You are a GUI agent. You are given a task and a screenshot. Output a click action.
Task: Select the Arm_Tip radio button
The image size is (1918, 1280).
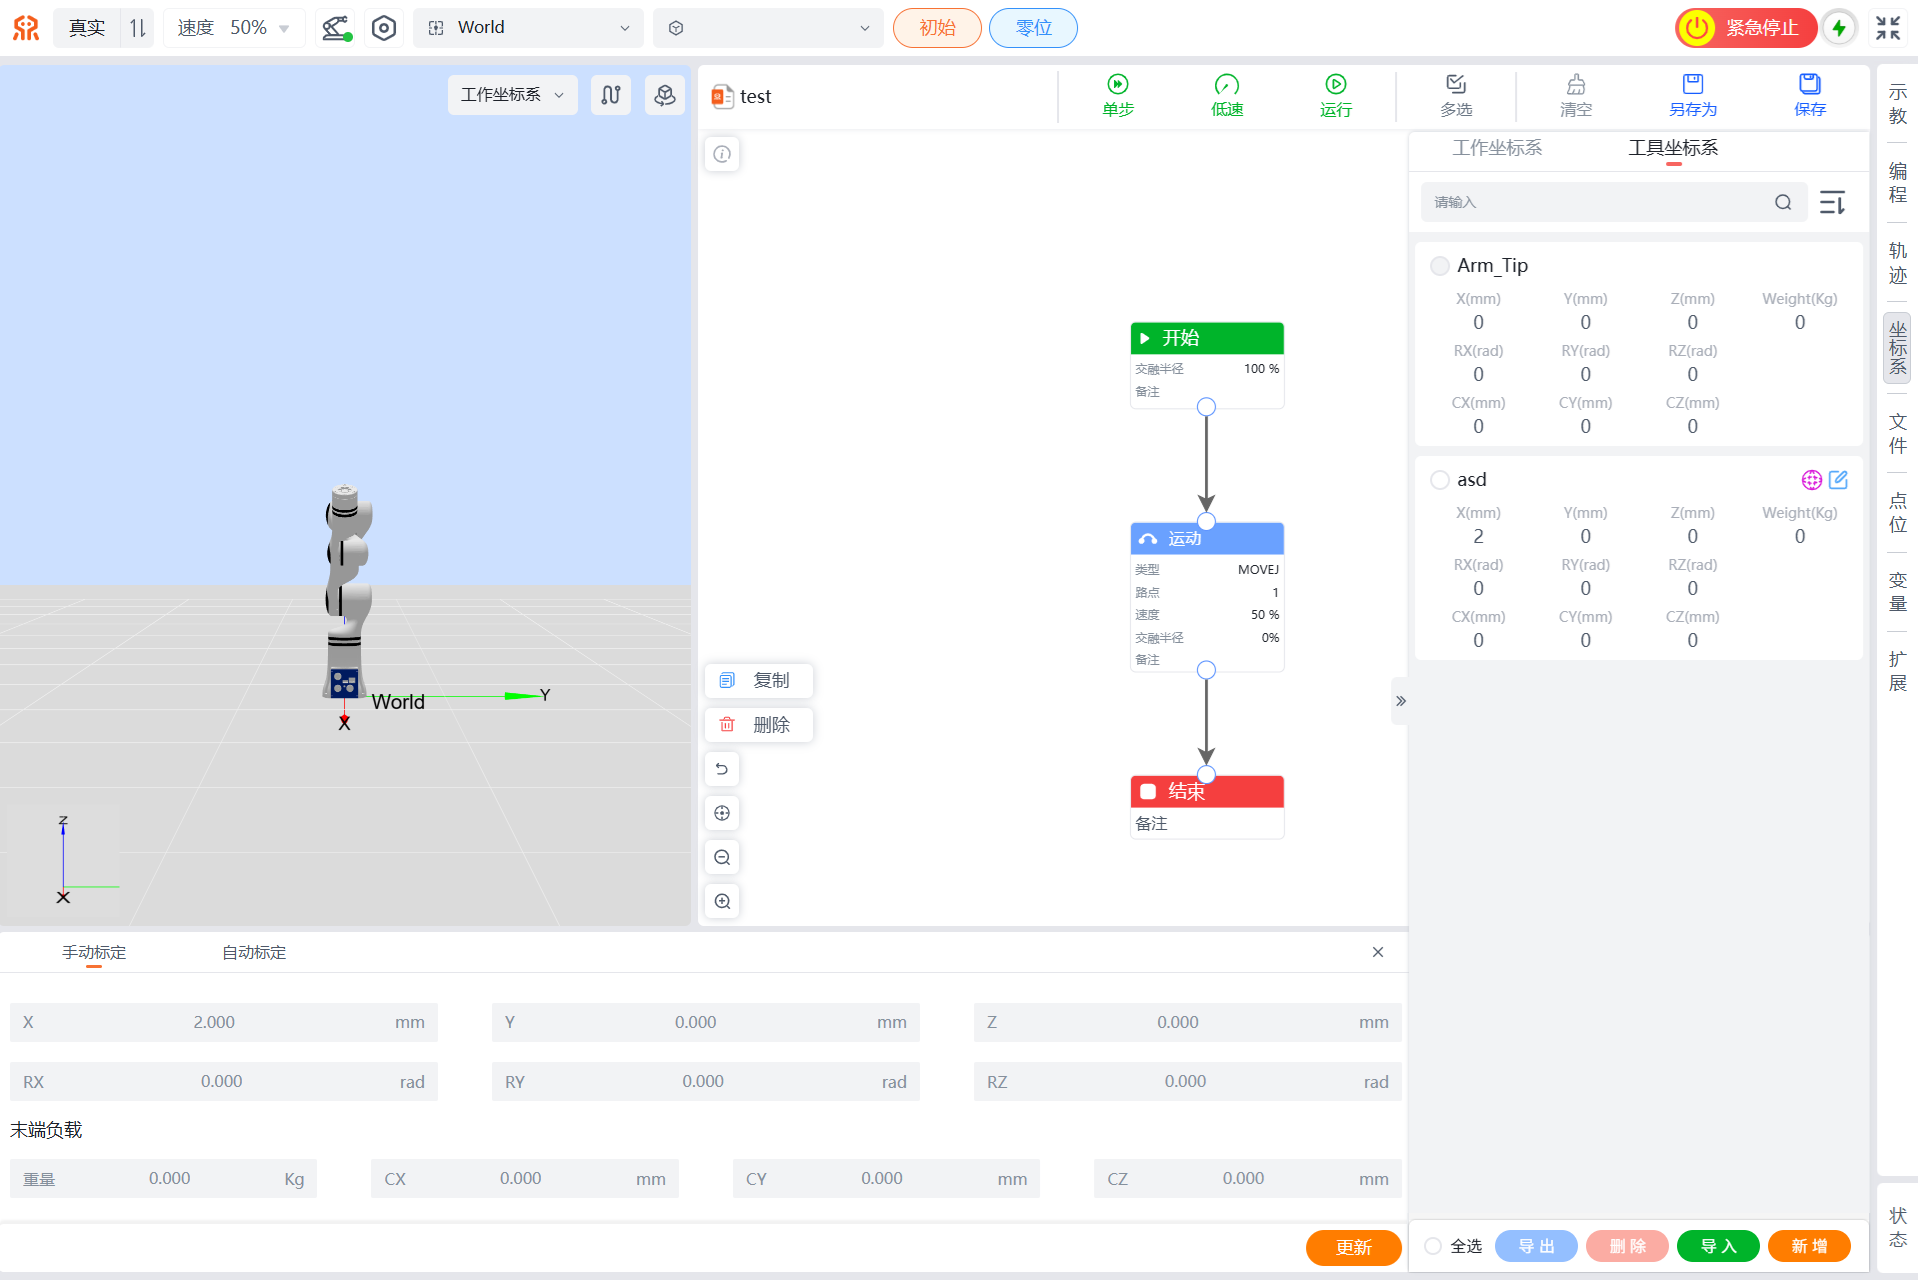click(x=1439, y=266)
